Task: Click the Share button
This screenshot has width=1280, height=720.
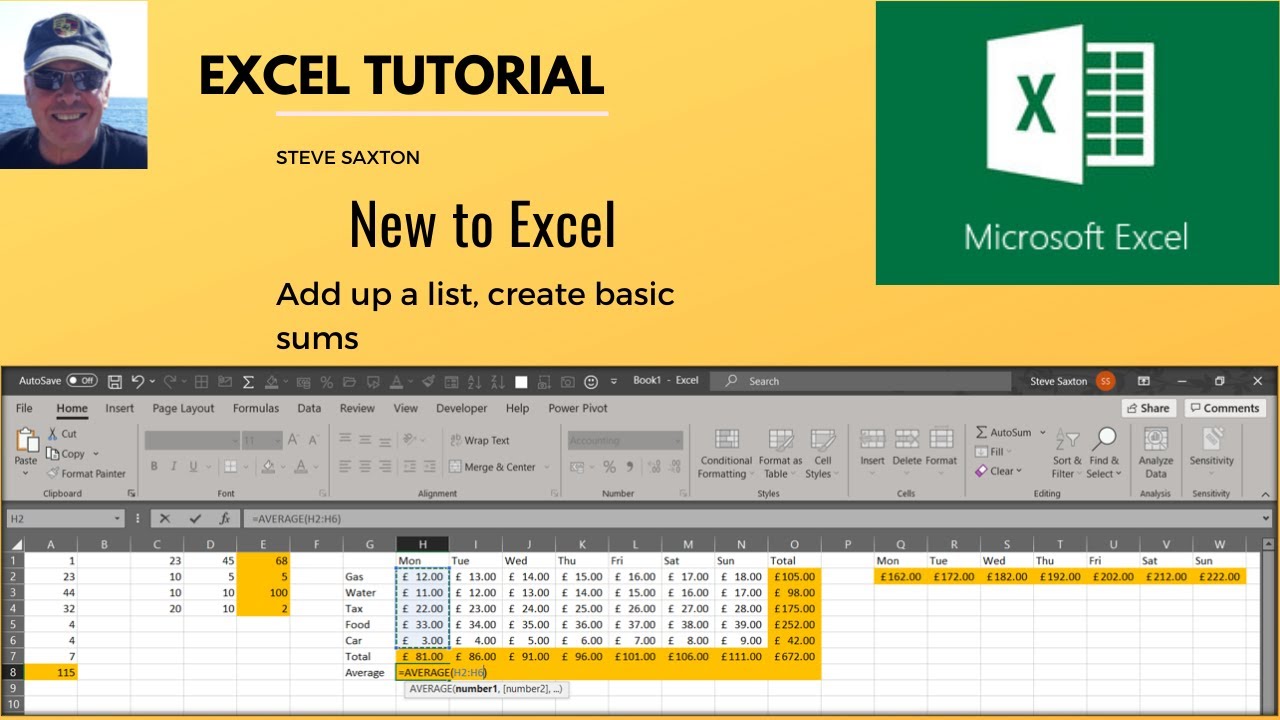Action: point(1148,408)
